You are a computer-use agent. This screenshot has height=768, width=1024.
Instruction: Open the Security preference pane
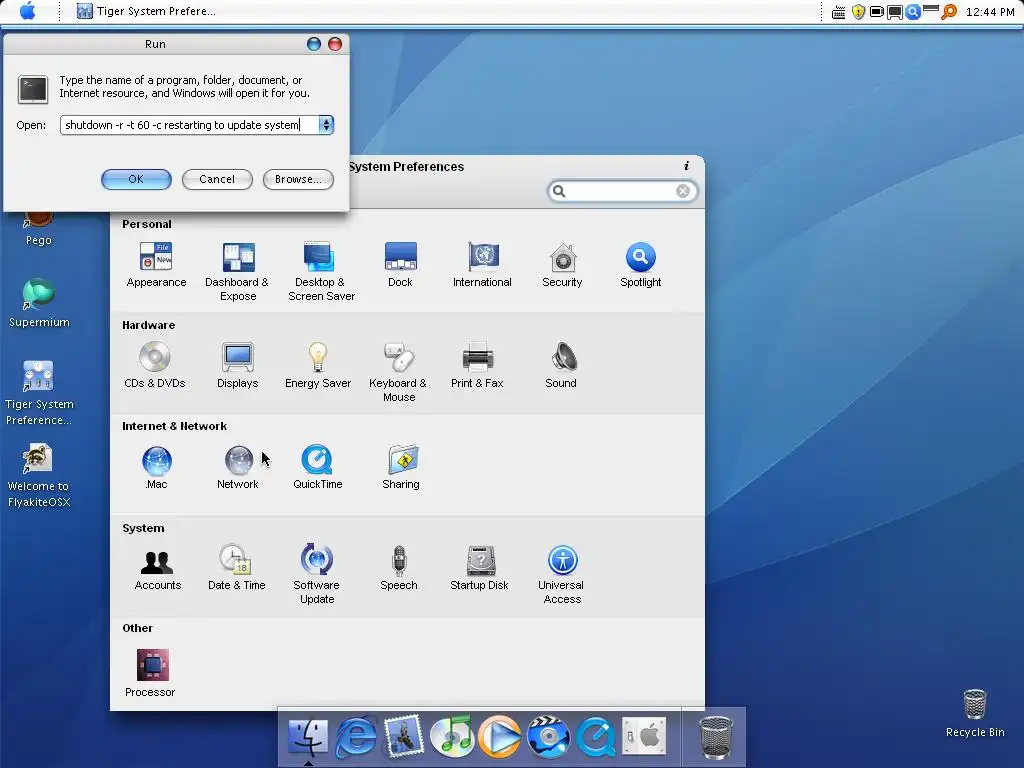pos(562,264)
